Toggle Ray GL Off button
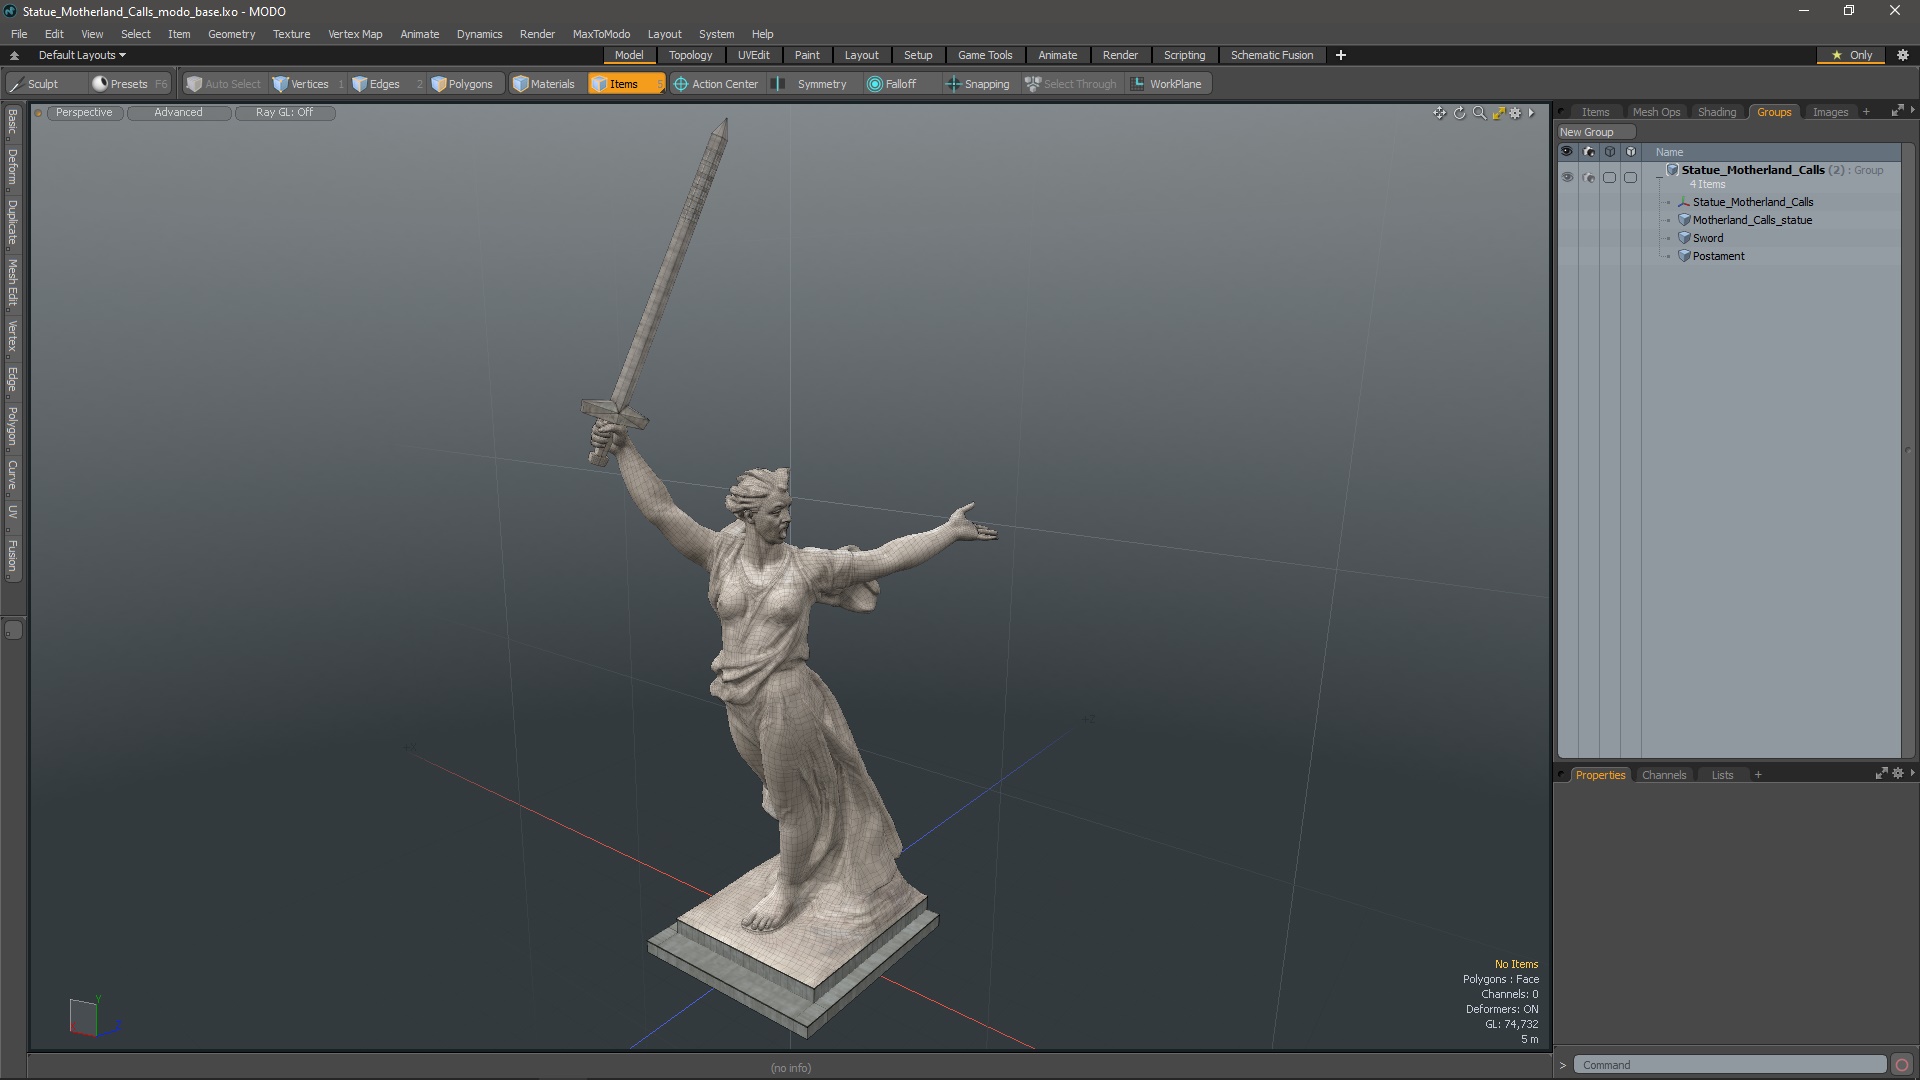The image size is (1920, 1080). pyautogui.click(x=284, y=113)
